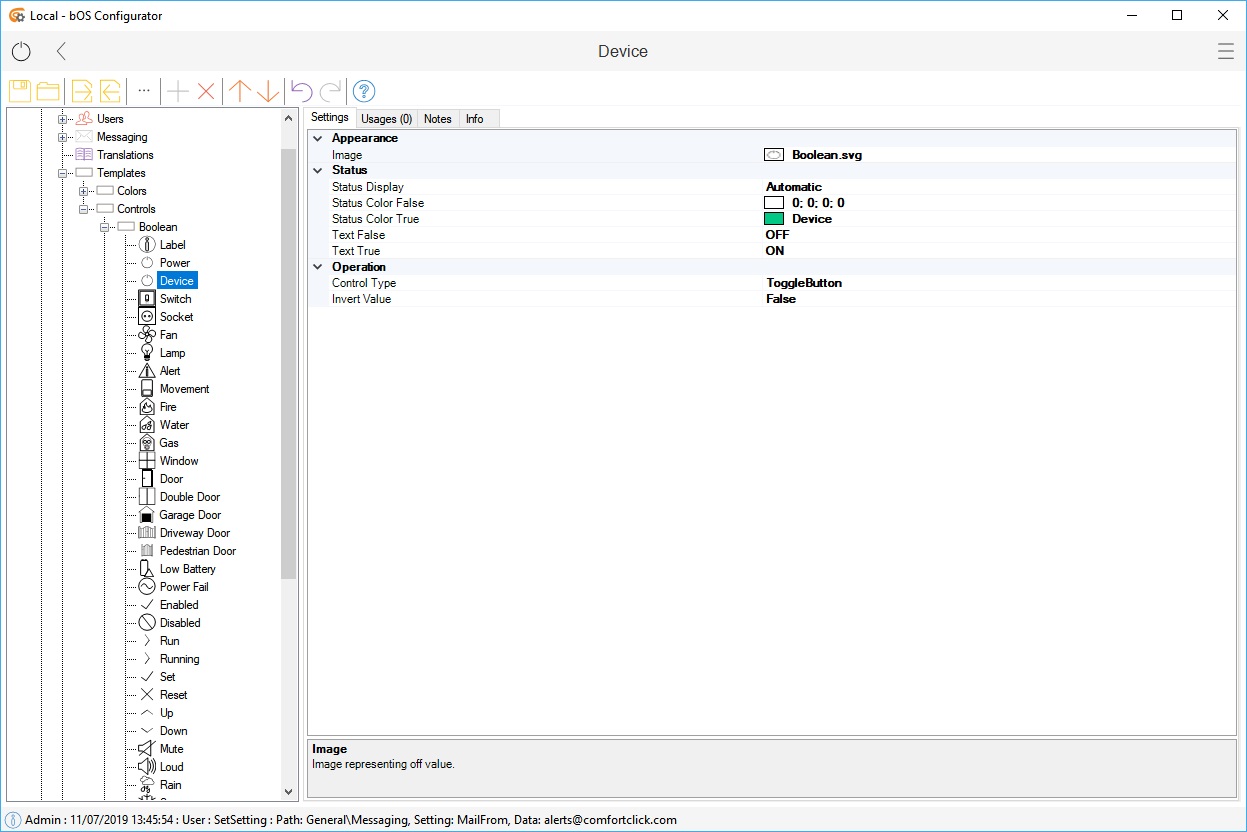Click the Invert Value False field

click(x=781, y=299)
